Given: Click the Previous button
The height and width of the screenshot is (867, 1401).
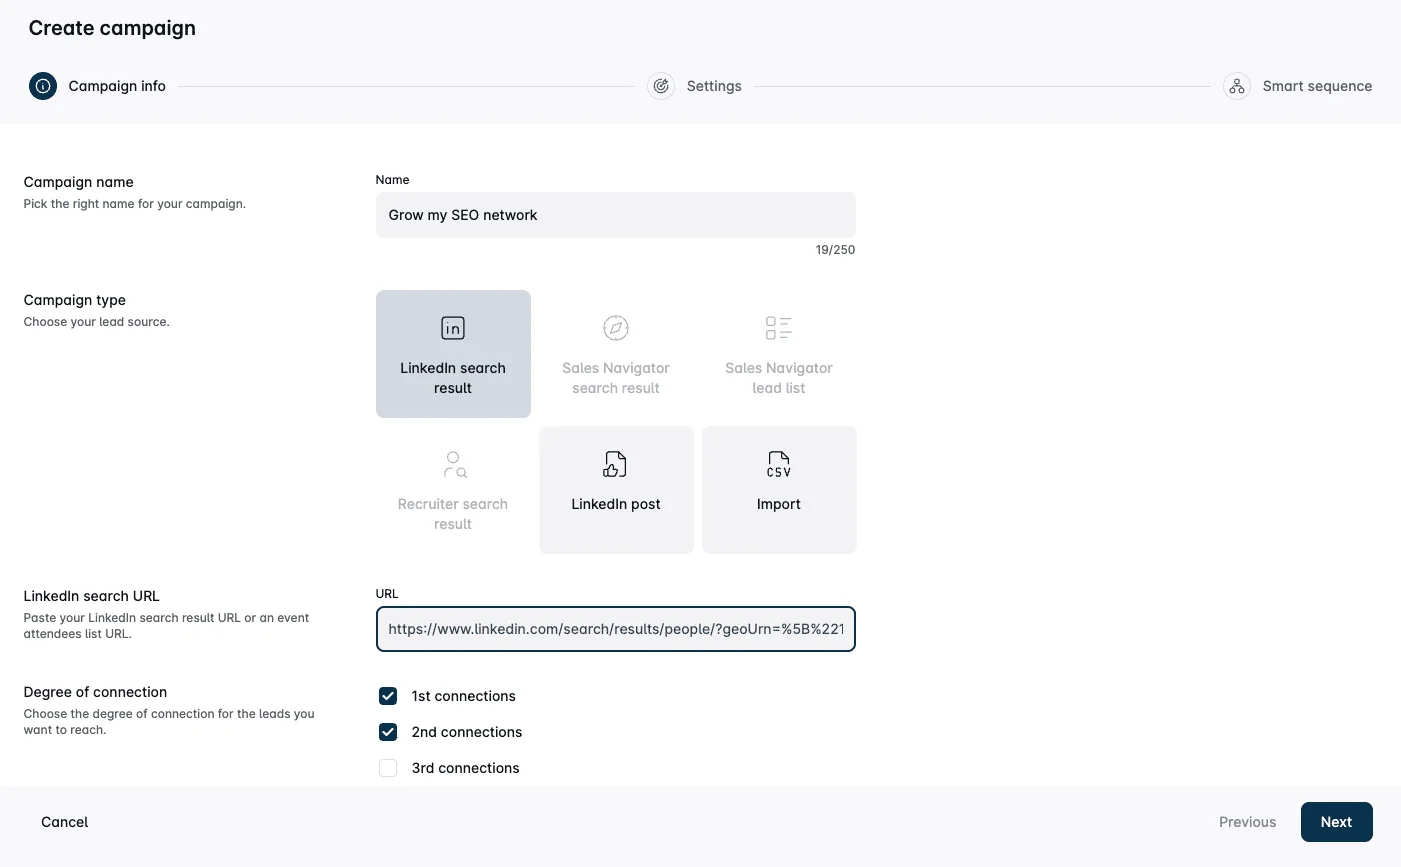Looking at the screenshot, I should pyautogui.click(x=1247, y=822).
